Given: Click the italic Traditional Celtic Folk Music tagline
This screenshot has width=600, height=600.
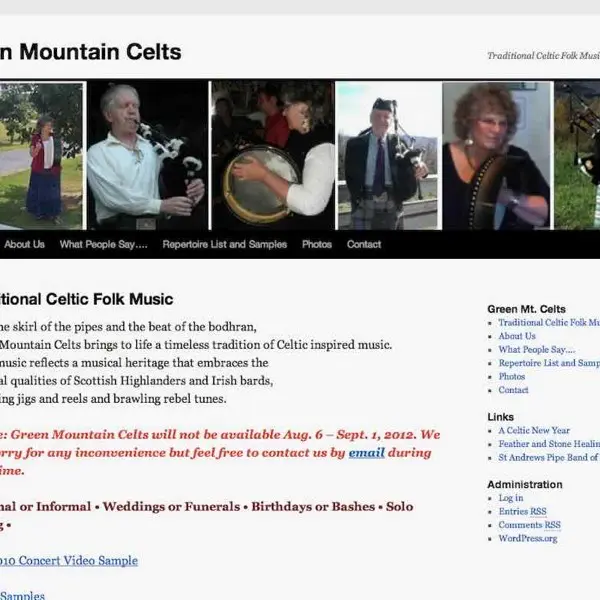Looking at the screenshot, I should click(543, 56).
